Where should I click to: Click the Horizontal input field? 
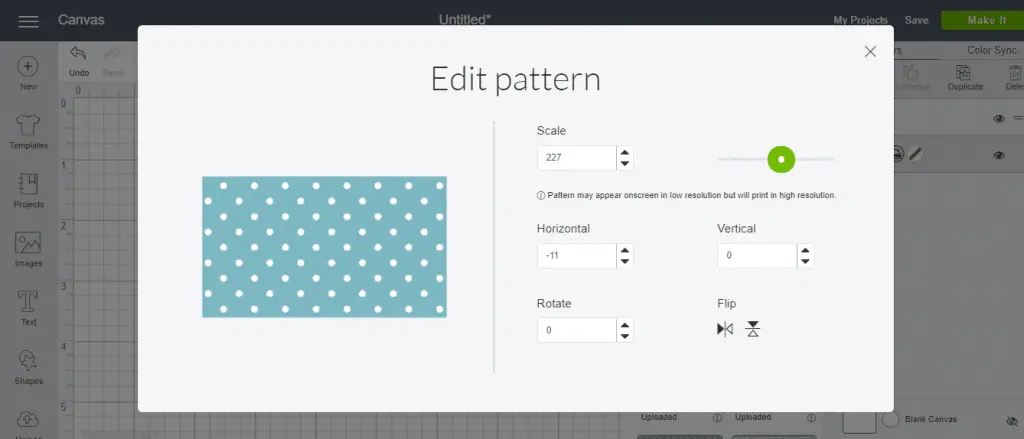(x=577, y=255)
